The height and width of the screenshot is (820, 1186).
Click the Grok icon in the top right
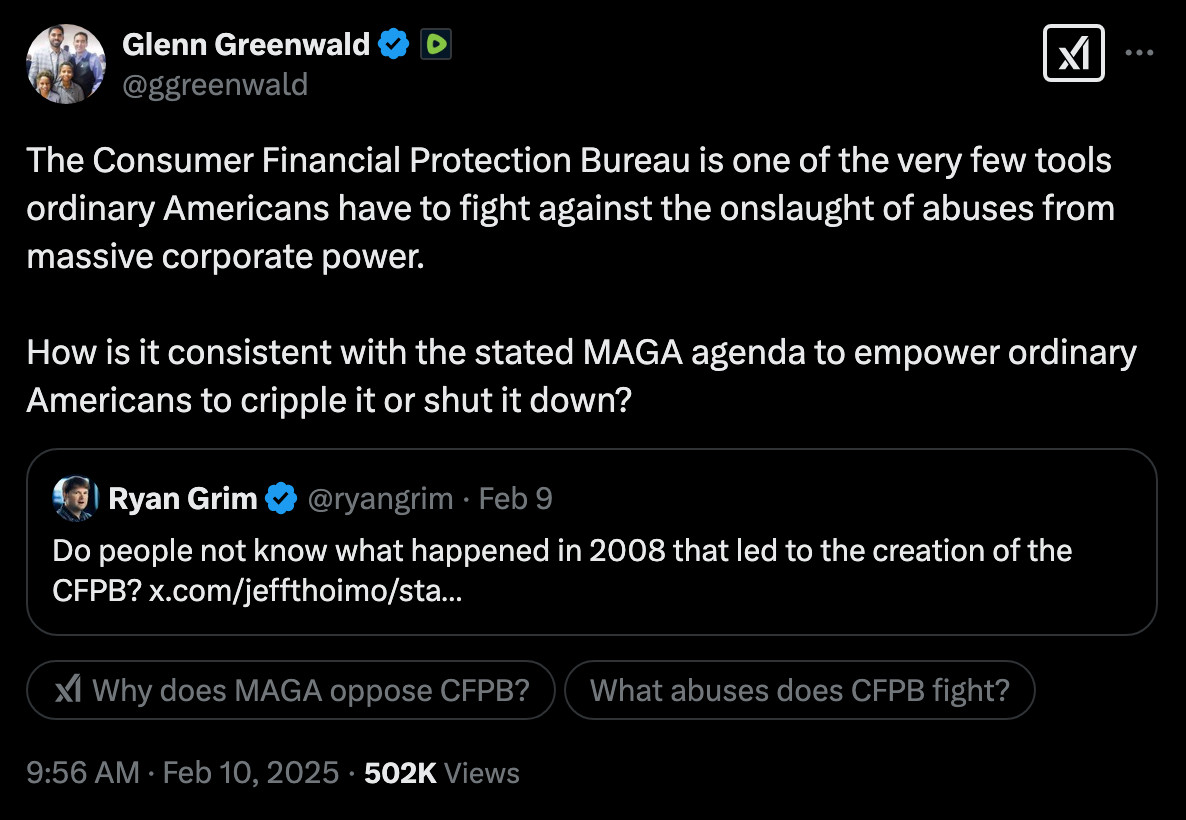[1073, 53]
